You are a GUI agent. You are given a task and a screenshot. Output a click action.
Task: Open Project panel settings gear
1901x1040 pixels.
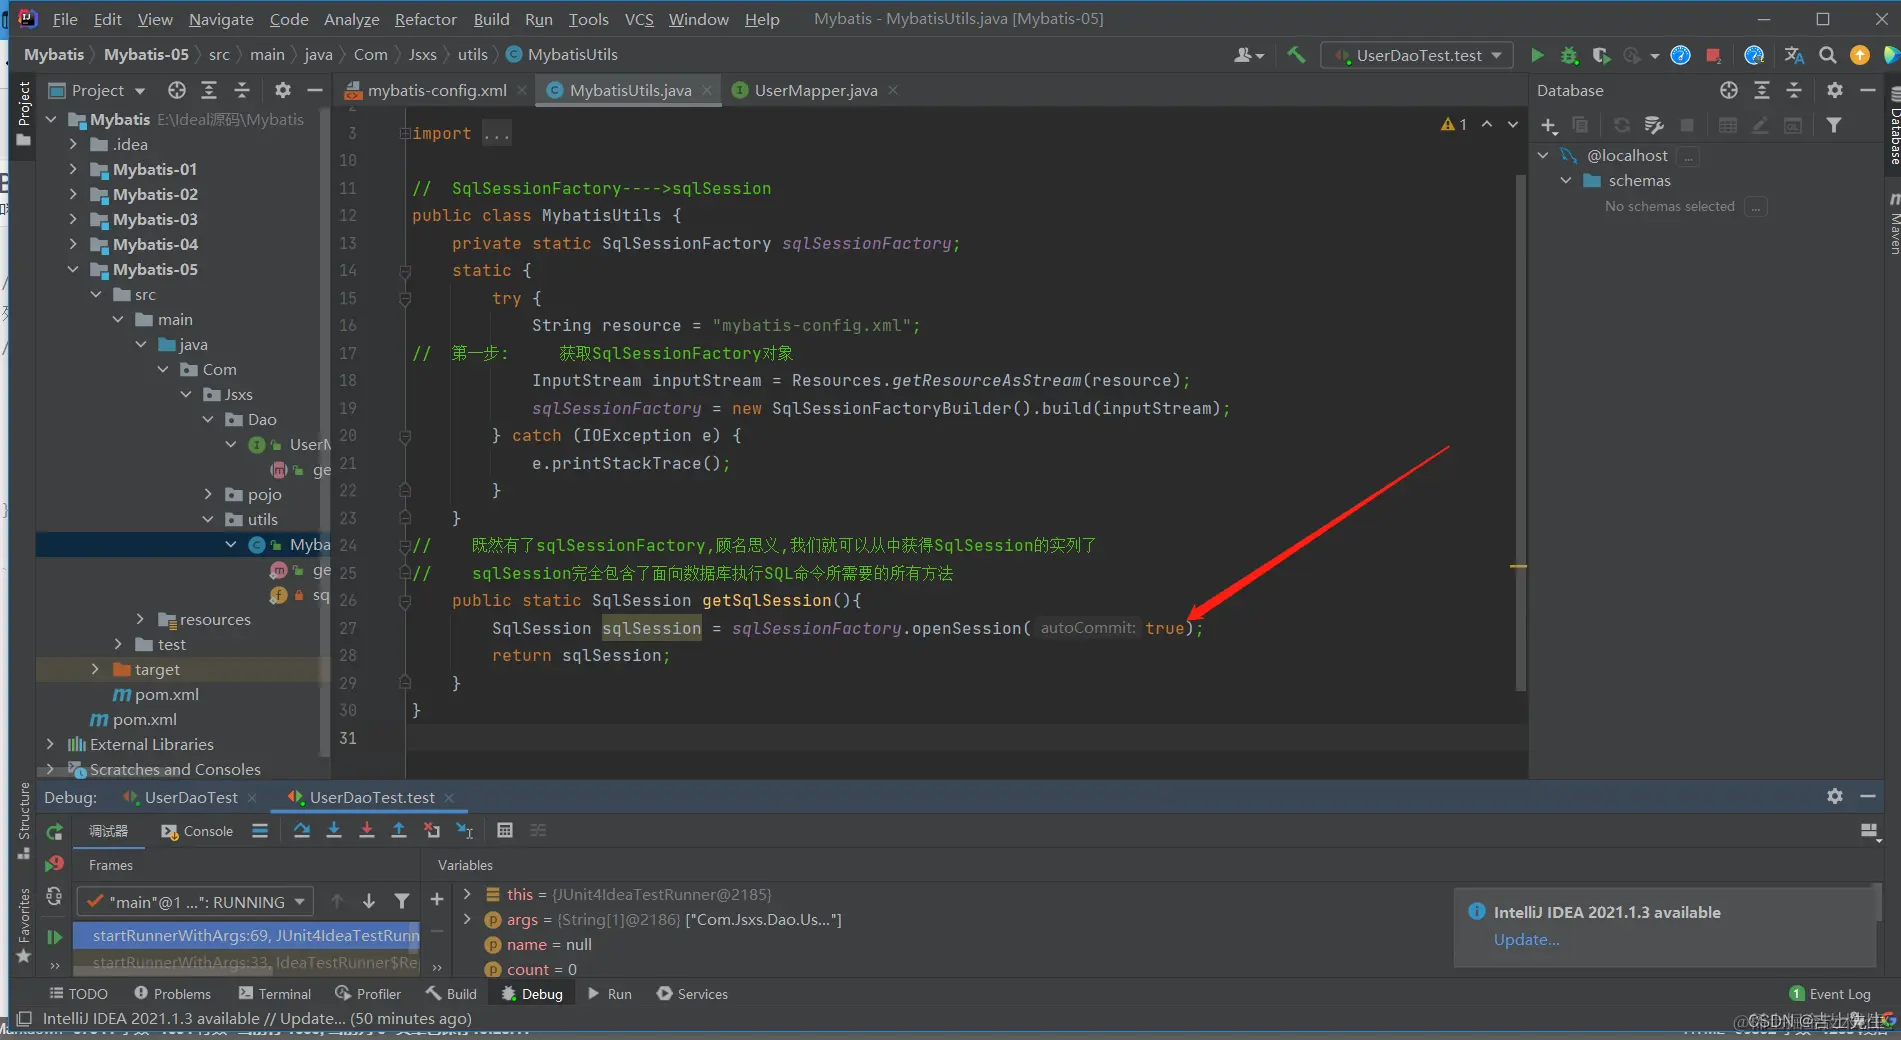tap(283, 90)
